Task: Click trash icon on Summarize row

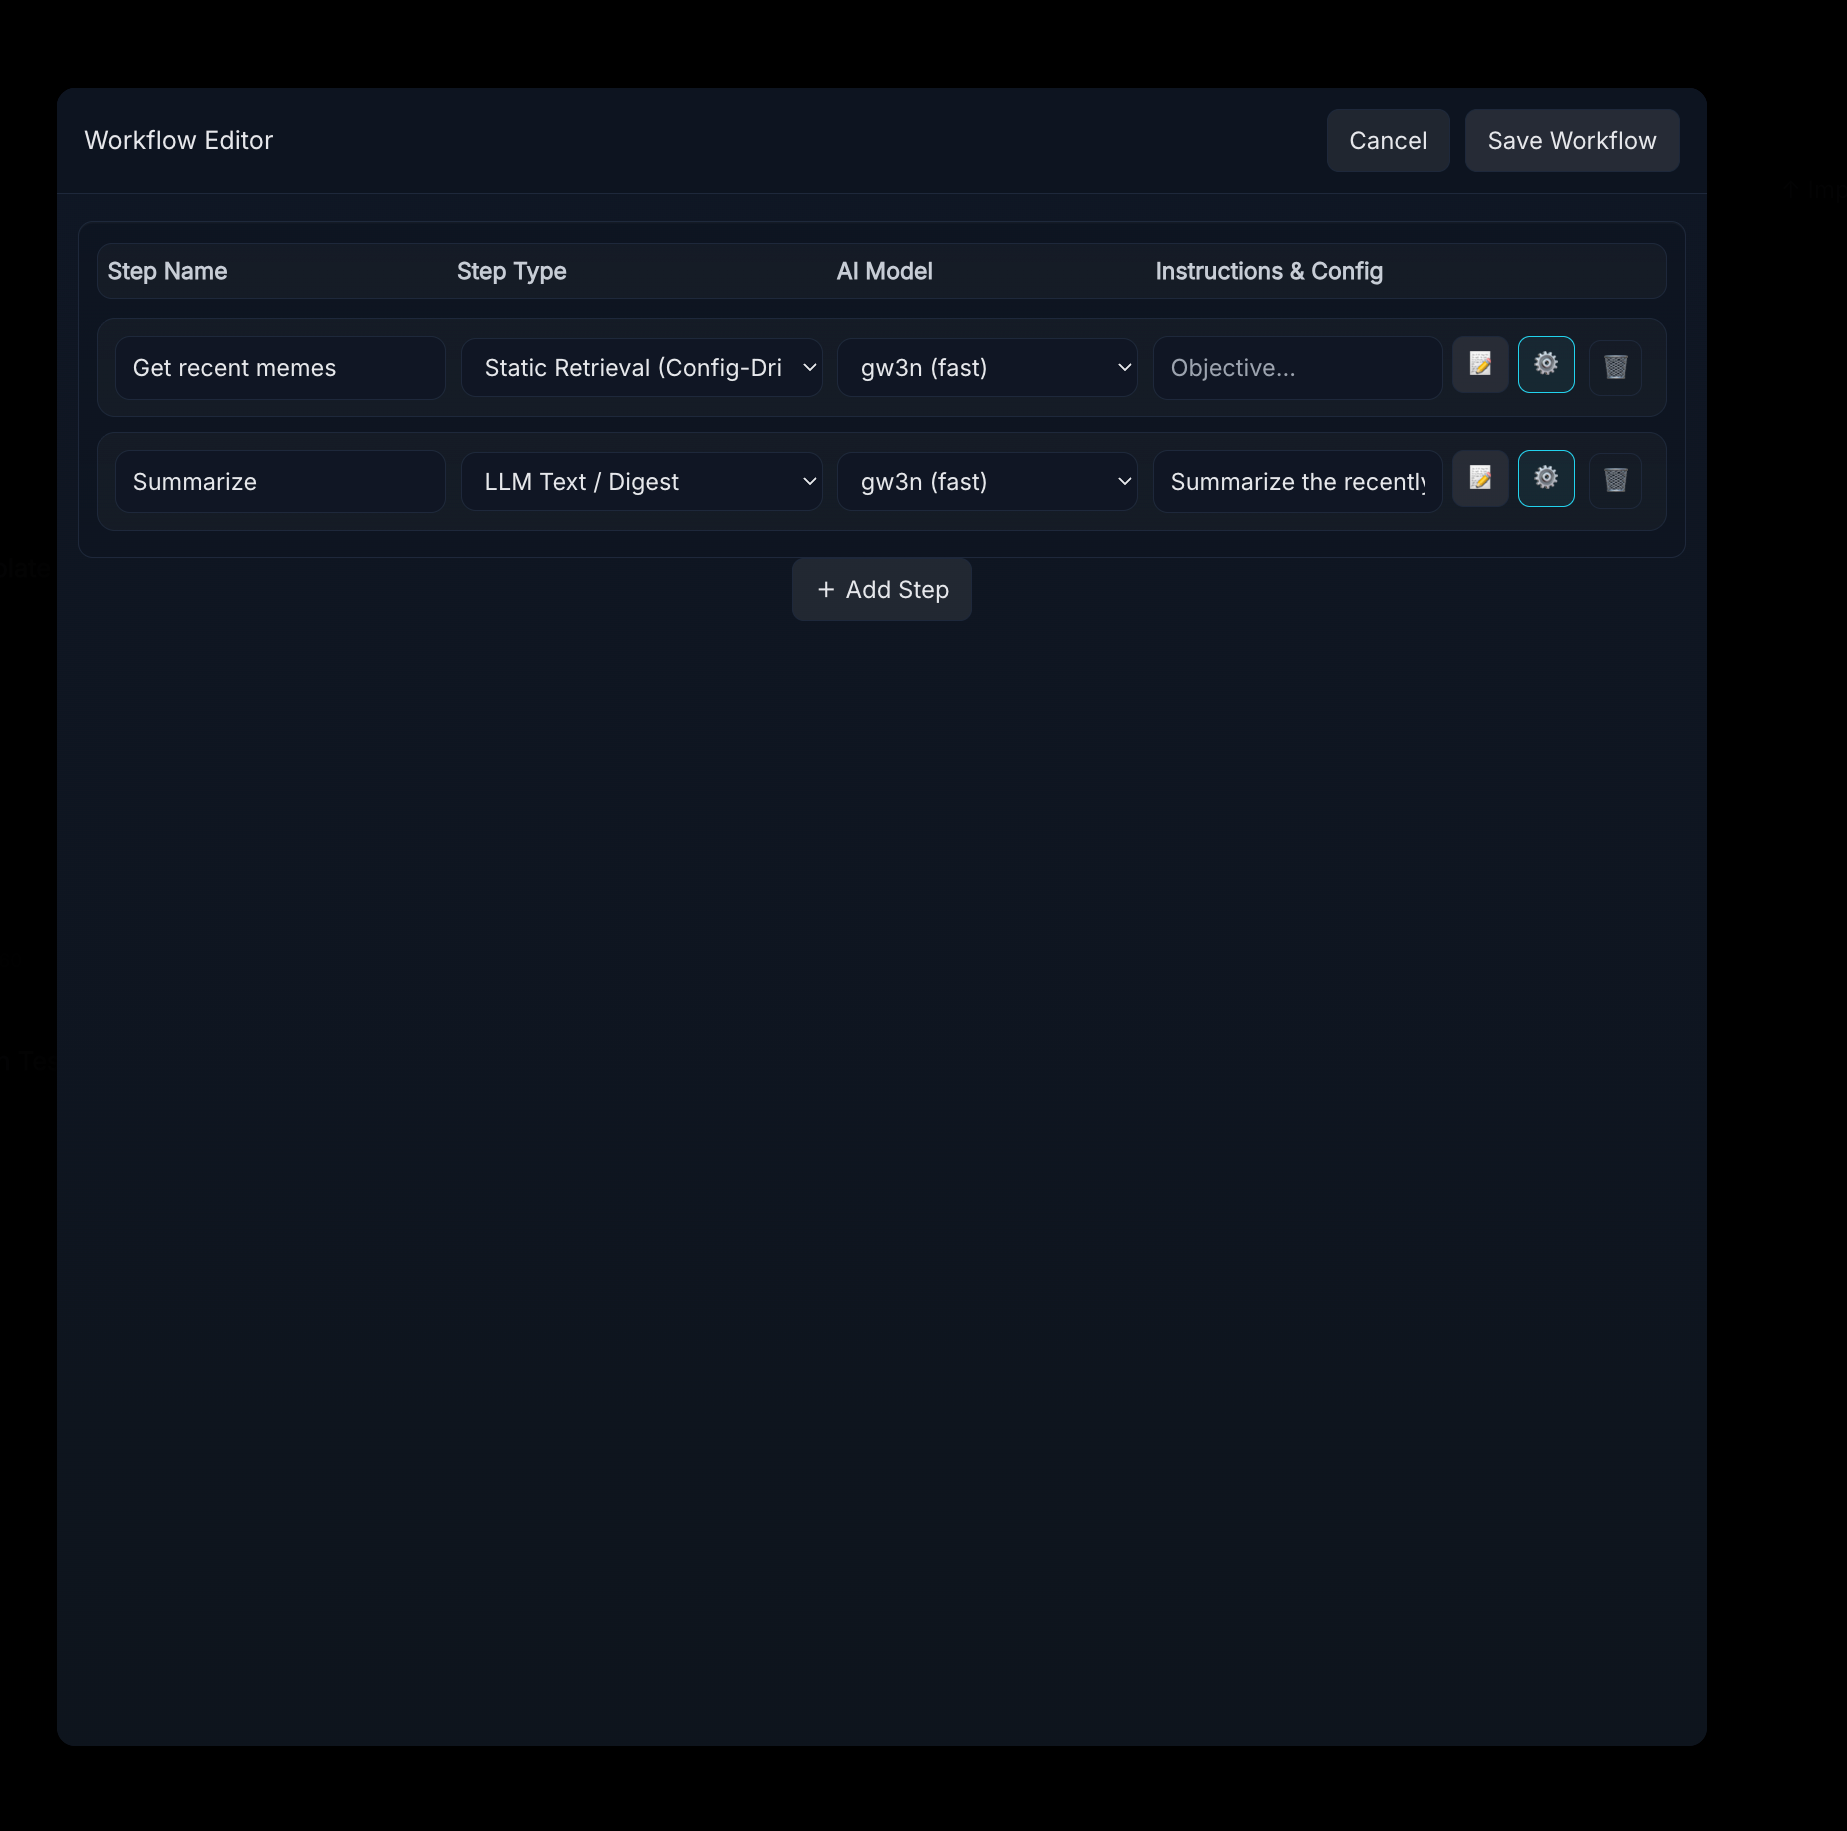Action: (x=1615, y=481)
